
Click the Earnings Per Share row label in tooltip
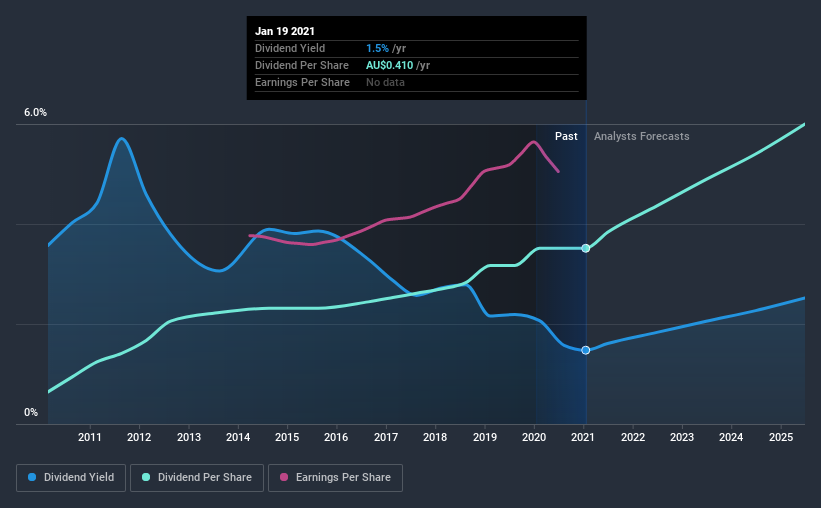coord(302,82)
